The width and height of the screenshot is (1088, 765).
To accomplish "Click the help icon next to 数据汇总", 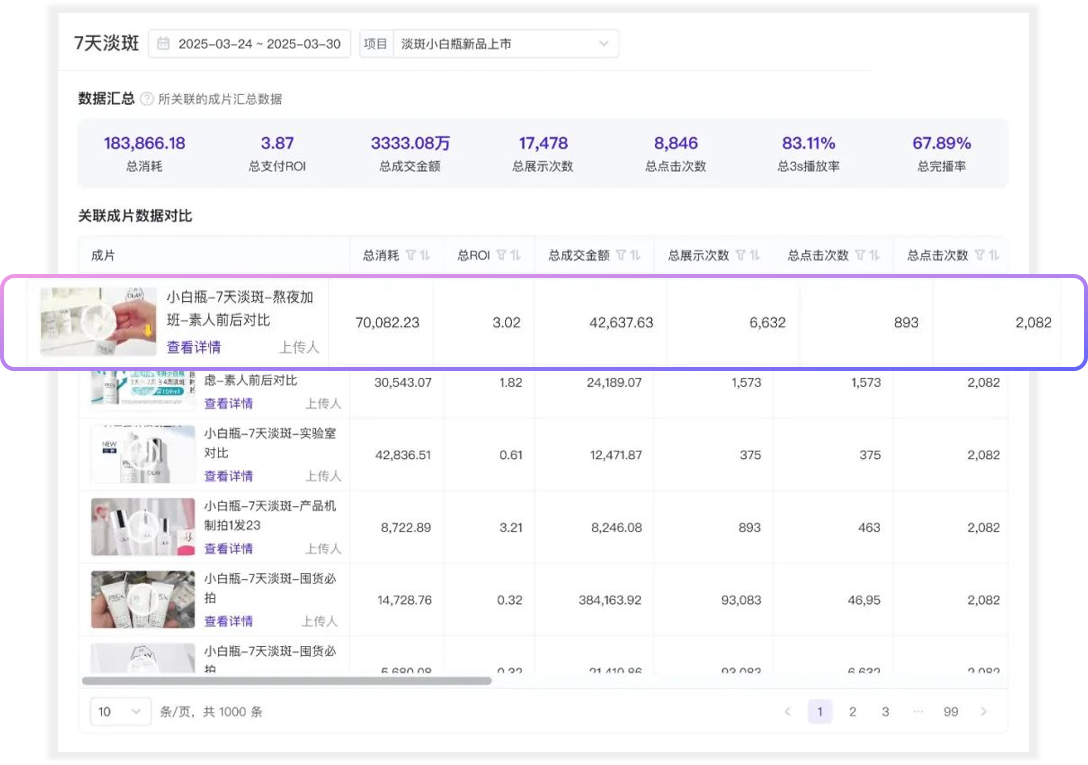I will (147, 99).
